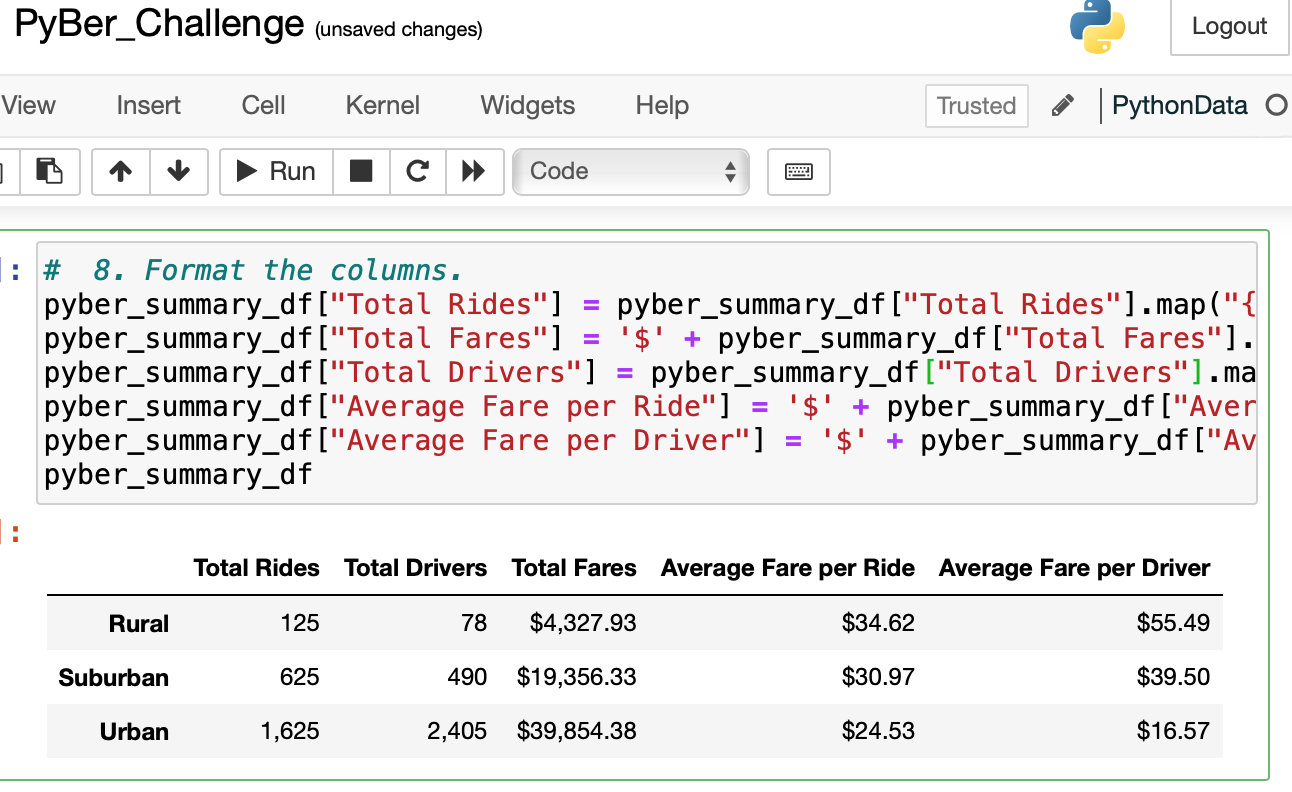Image resolution: width=1292 pixels, height=792 pixels.
Task: Move selected cell down
Action: (178, 171)
